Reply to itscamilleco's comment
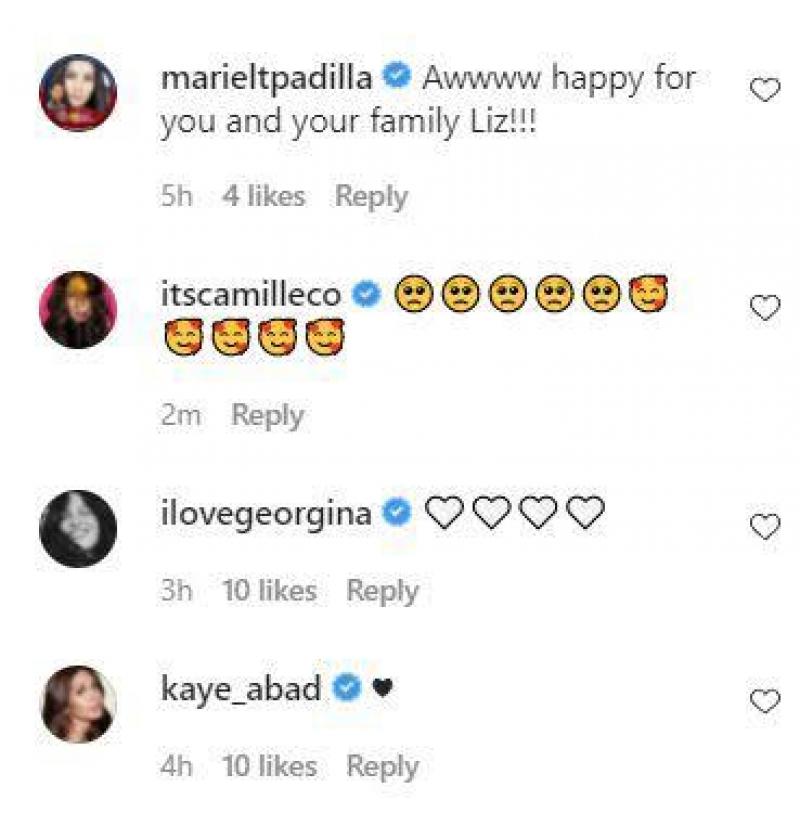The height and width of the screenshot is (826, 800). 267,415
